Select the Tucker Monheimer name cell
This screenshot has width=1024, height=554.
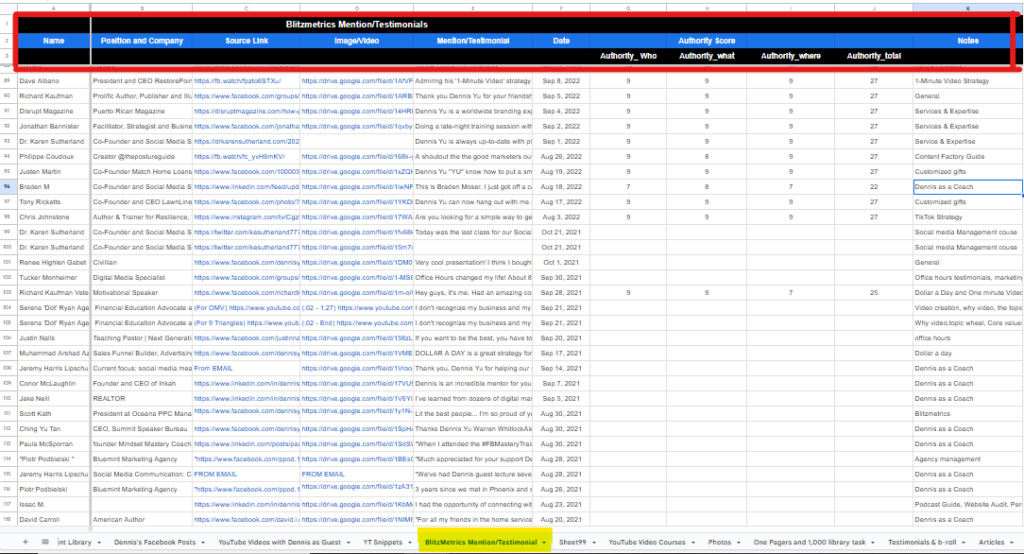54,278
